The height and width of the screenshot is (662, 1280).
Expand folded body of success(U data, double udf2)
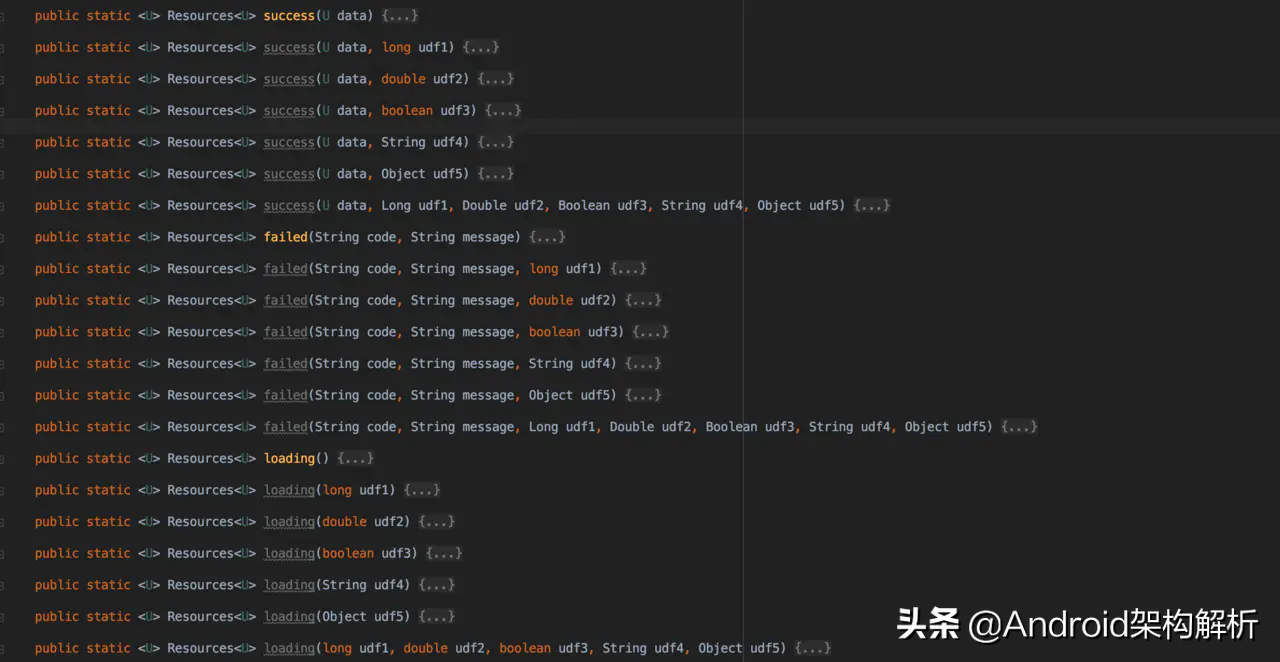click(x=496, y=79)
